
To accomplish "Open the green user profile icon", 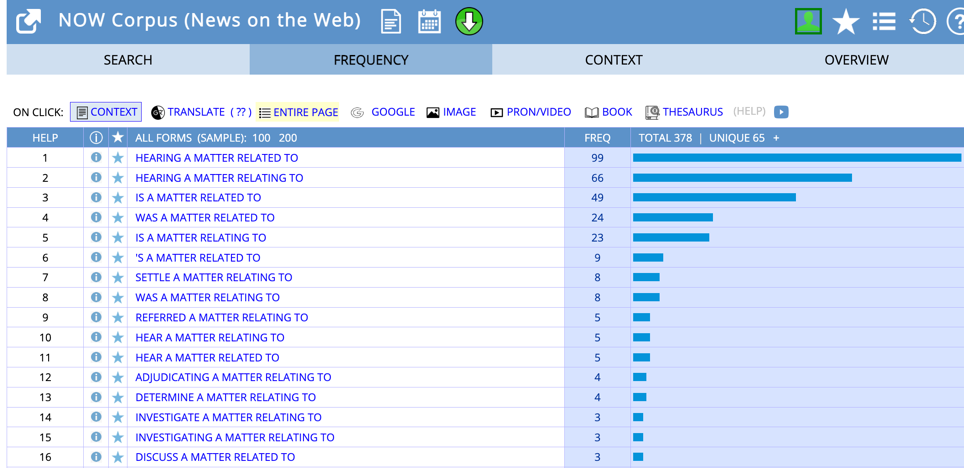I will [808, 22].
